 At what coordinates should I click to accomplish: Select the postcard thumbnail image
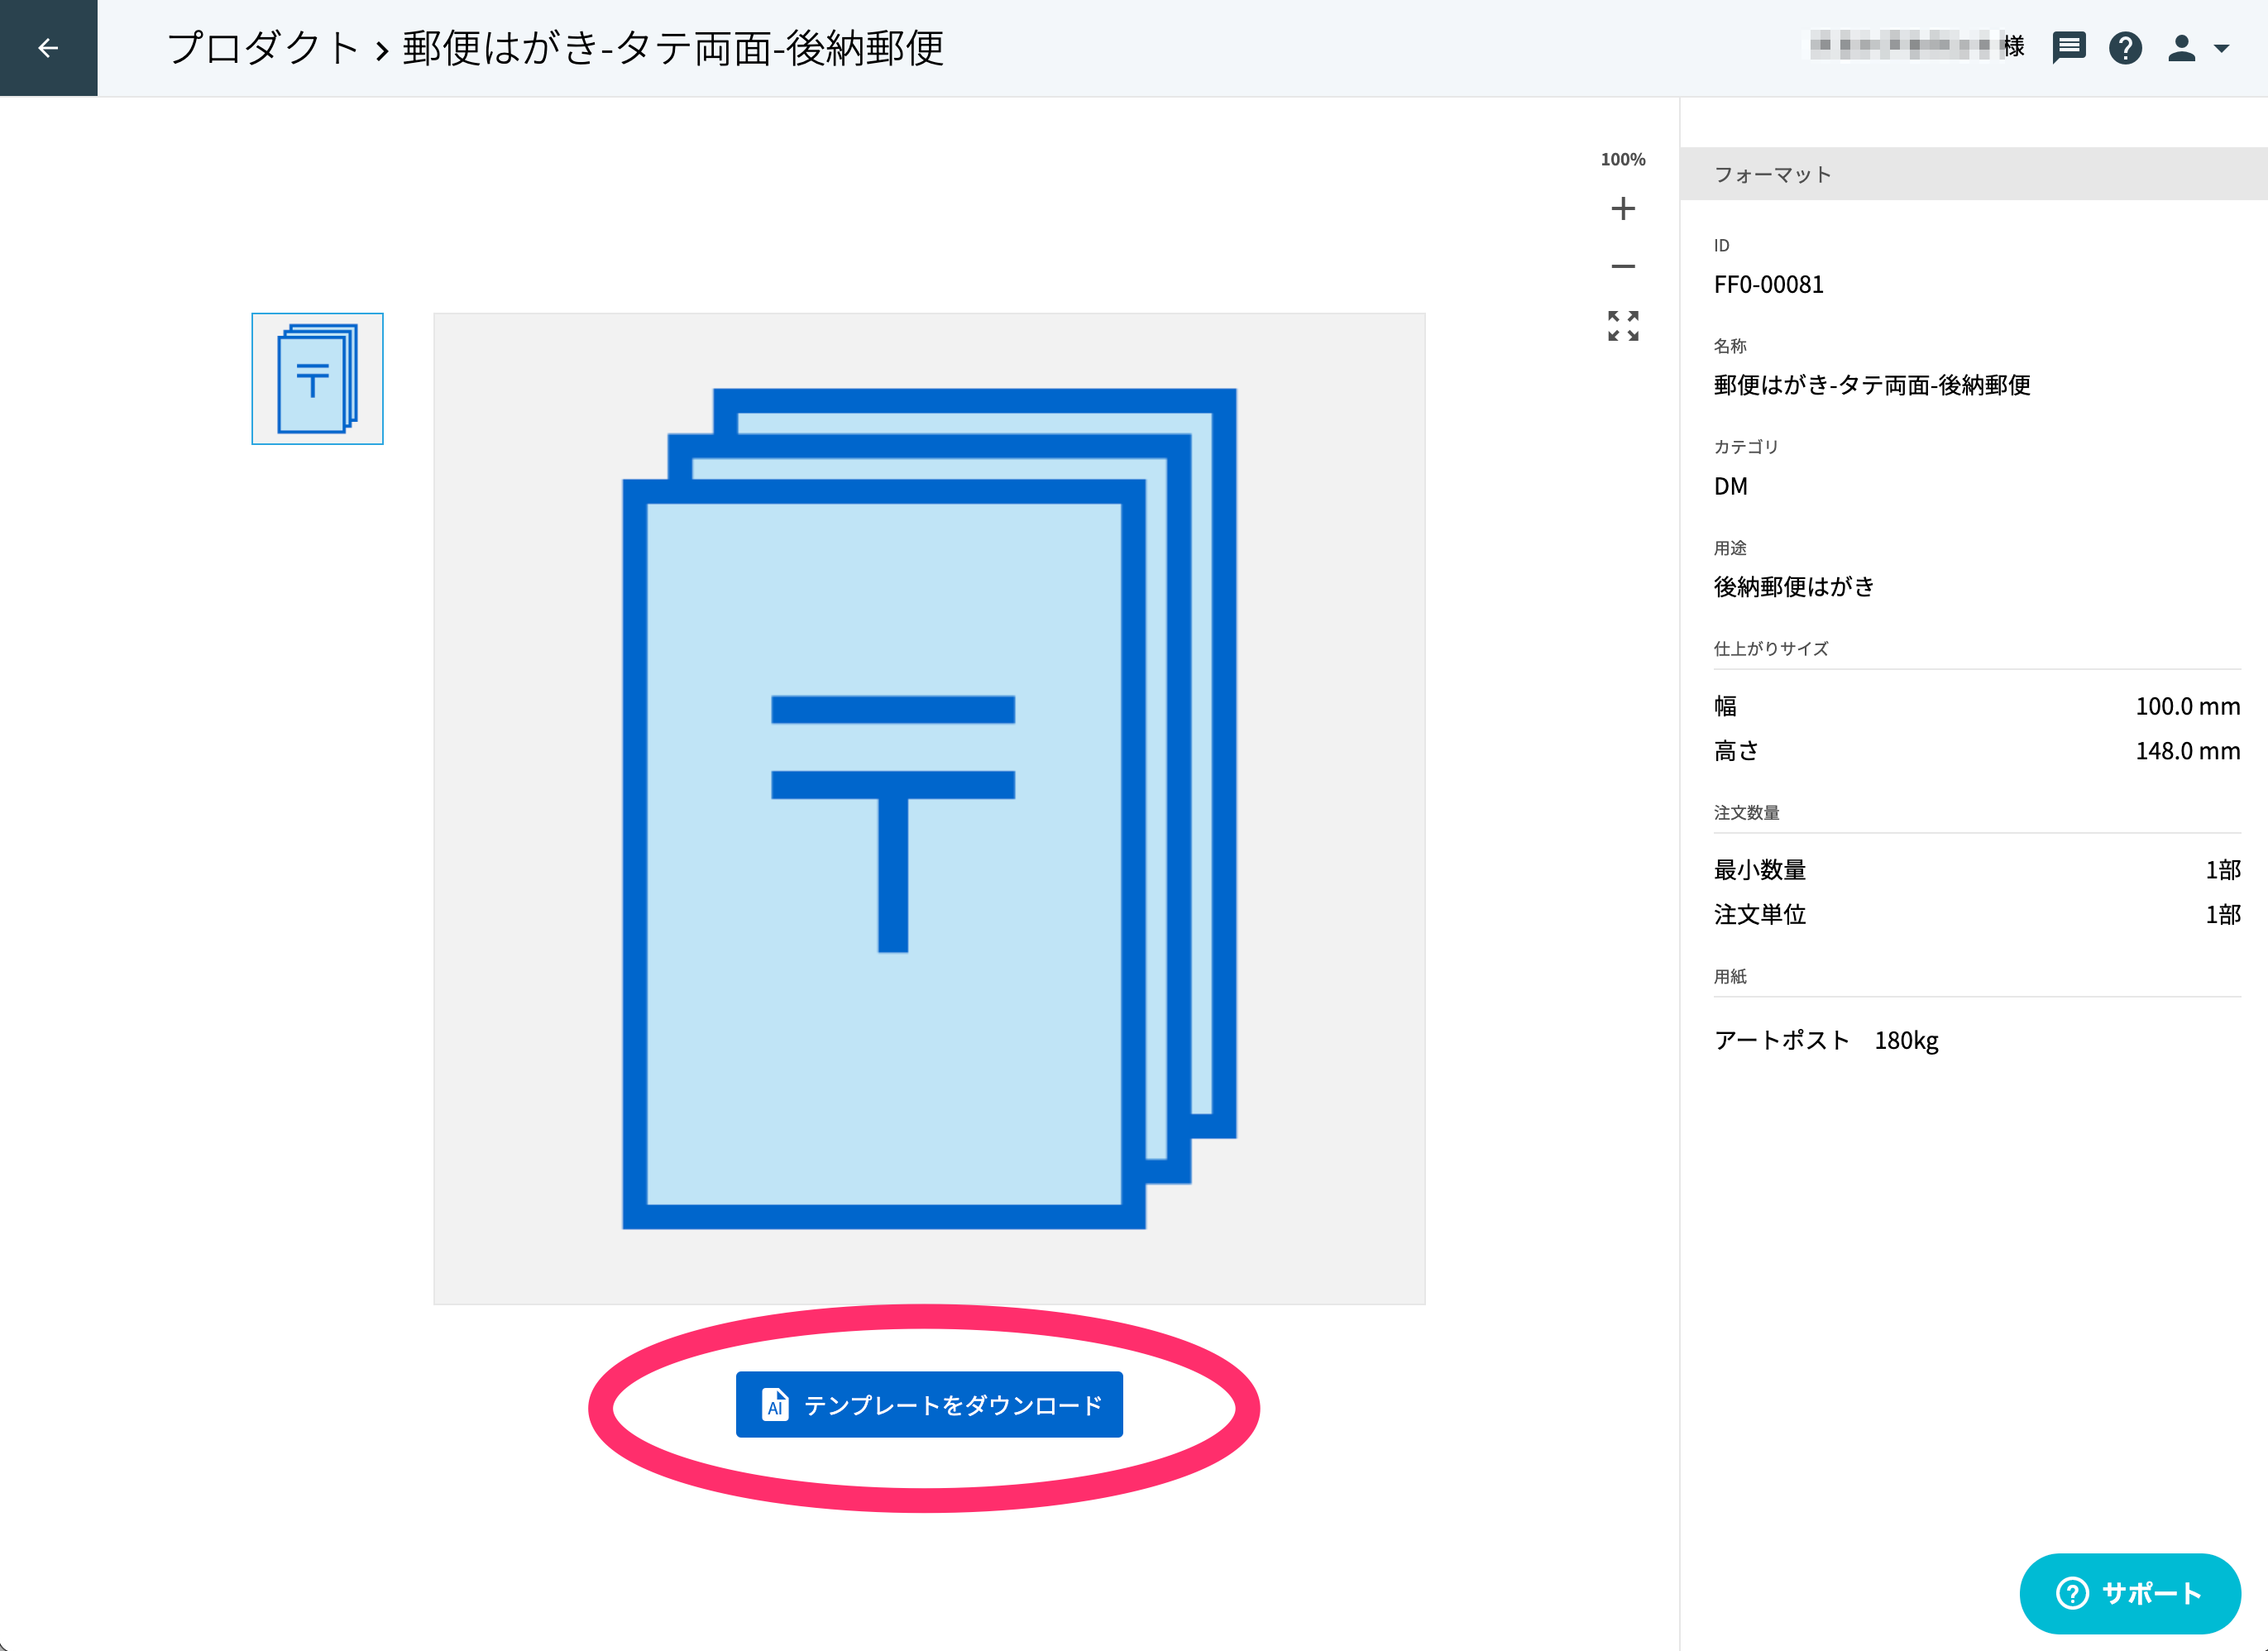tap(317, 379)
